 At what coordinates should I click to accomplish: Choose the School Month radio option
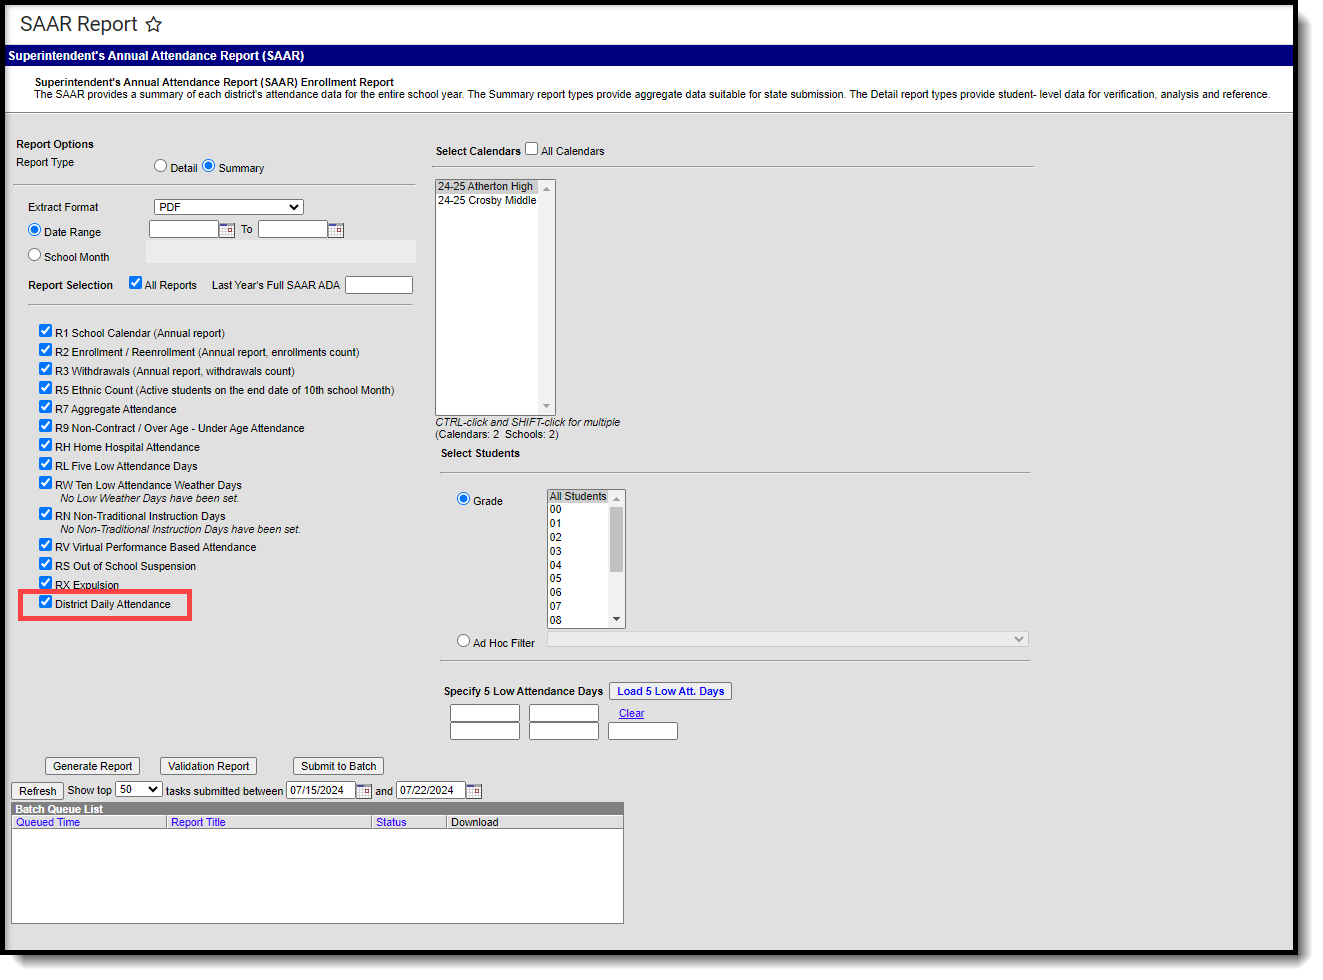(x=35, y=255)
